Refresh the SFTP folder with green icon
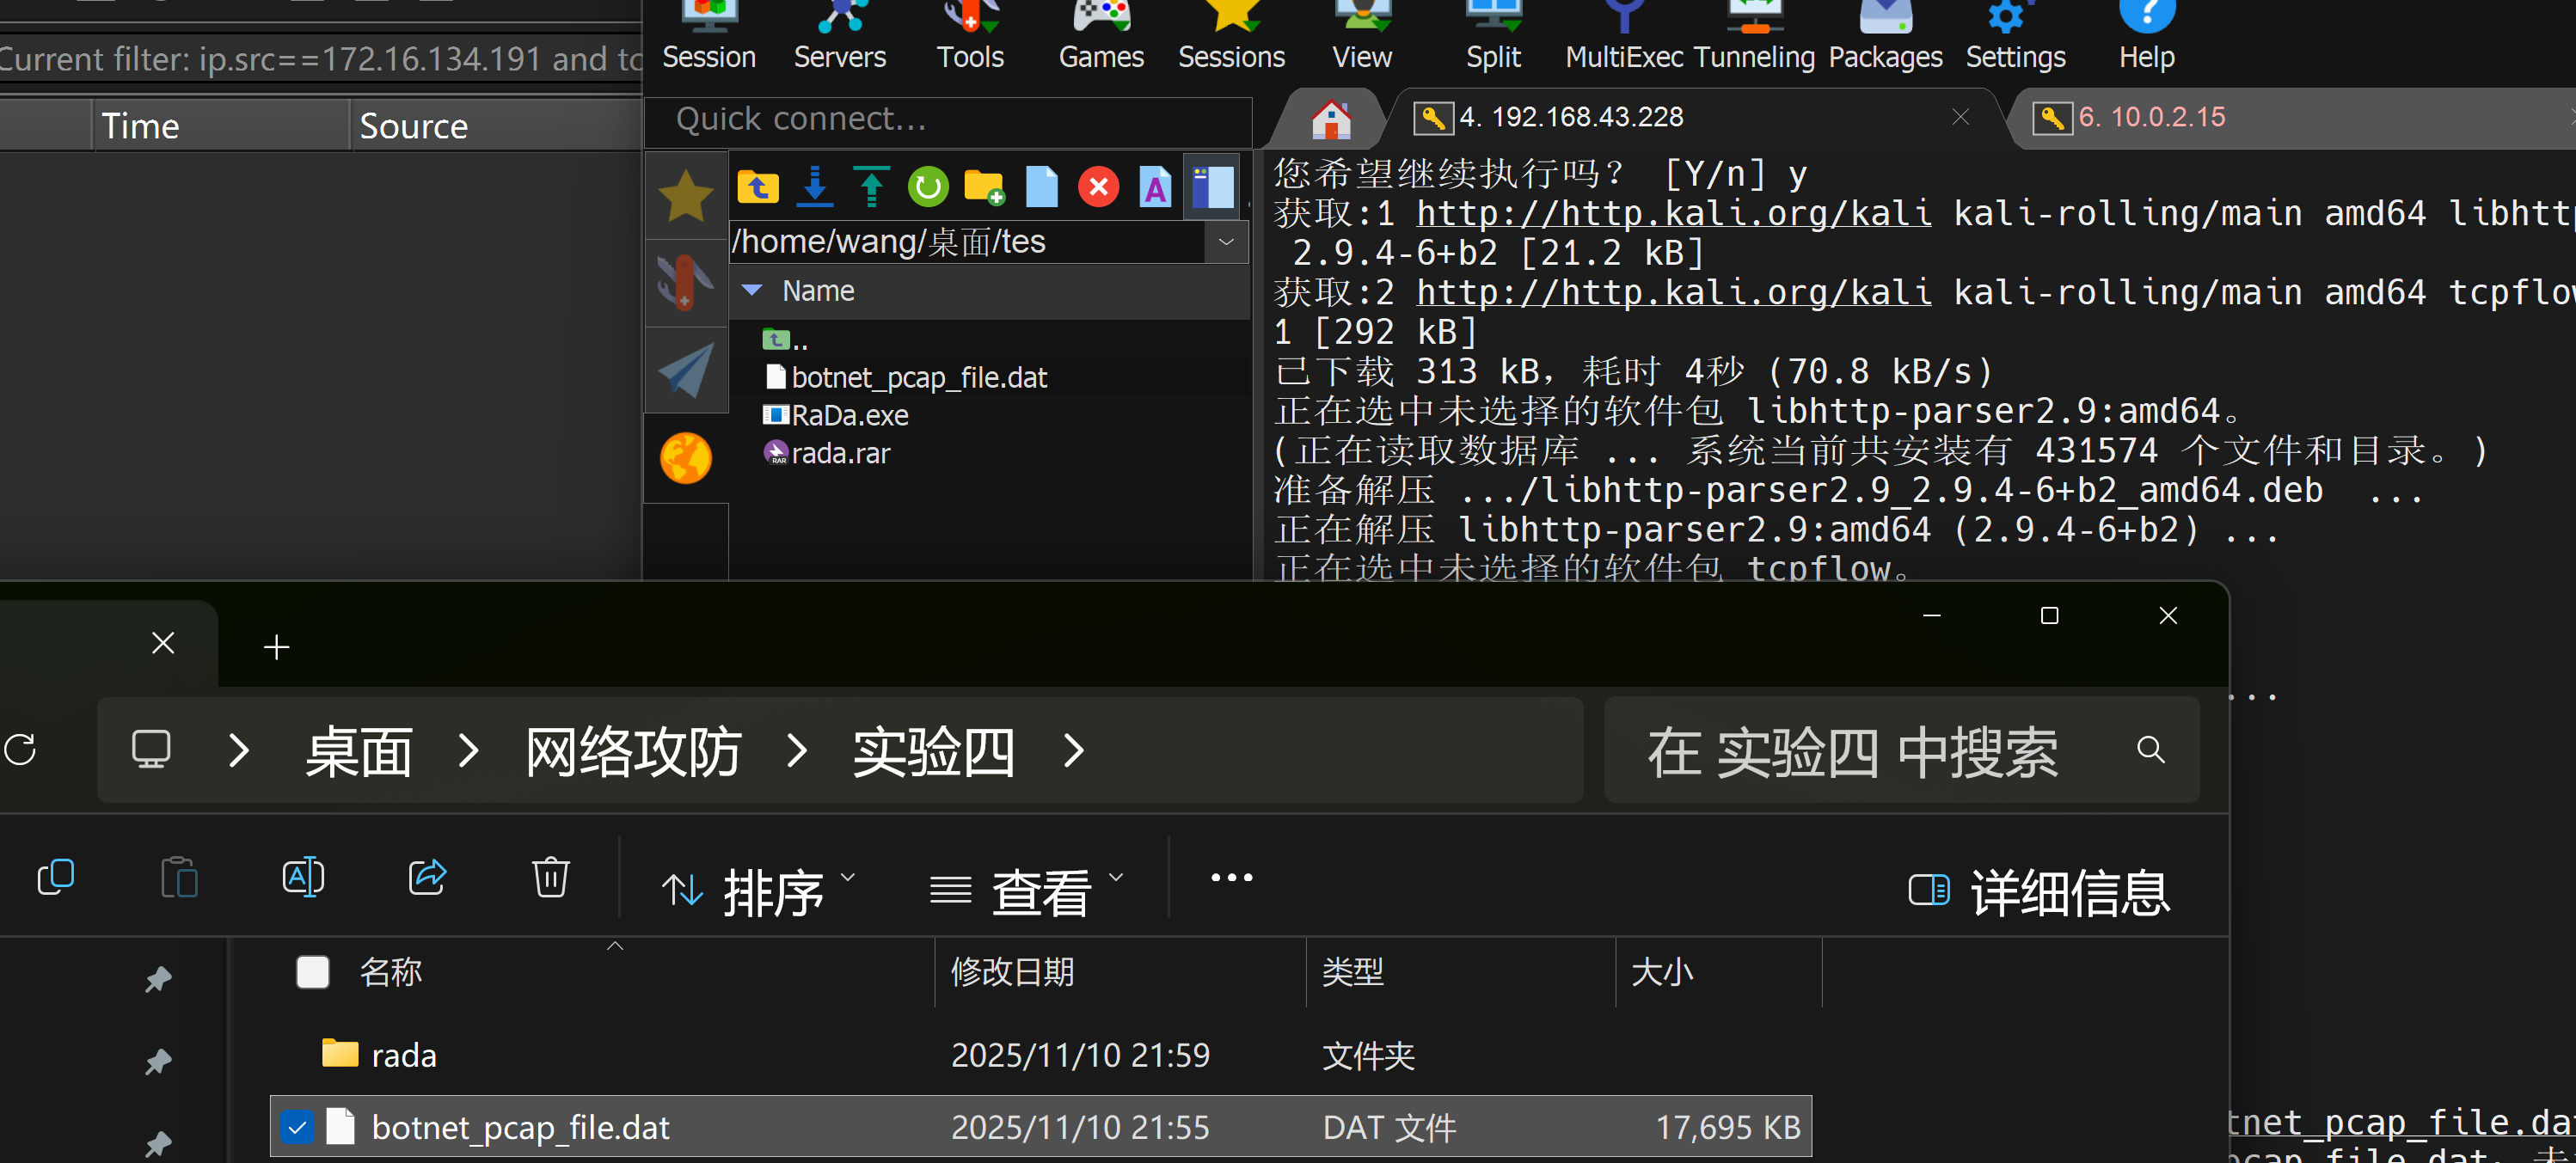2576x1163 pixels. (927, 187)
